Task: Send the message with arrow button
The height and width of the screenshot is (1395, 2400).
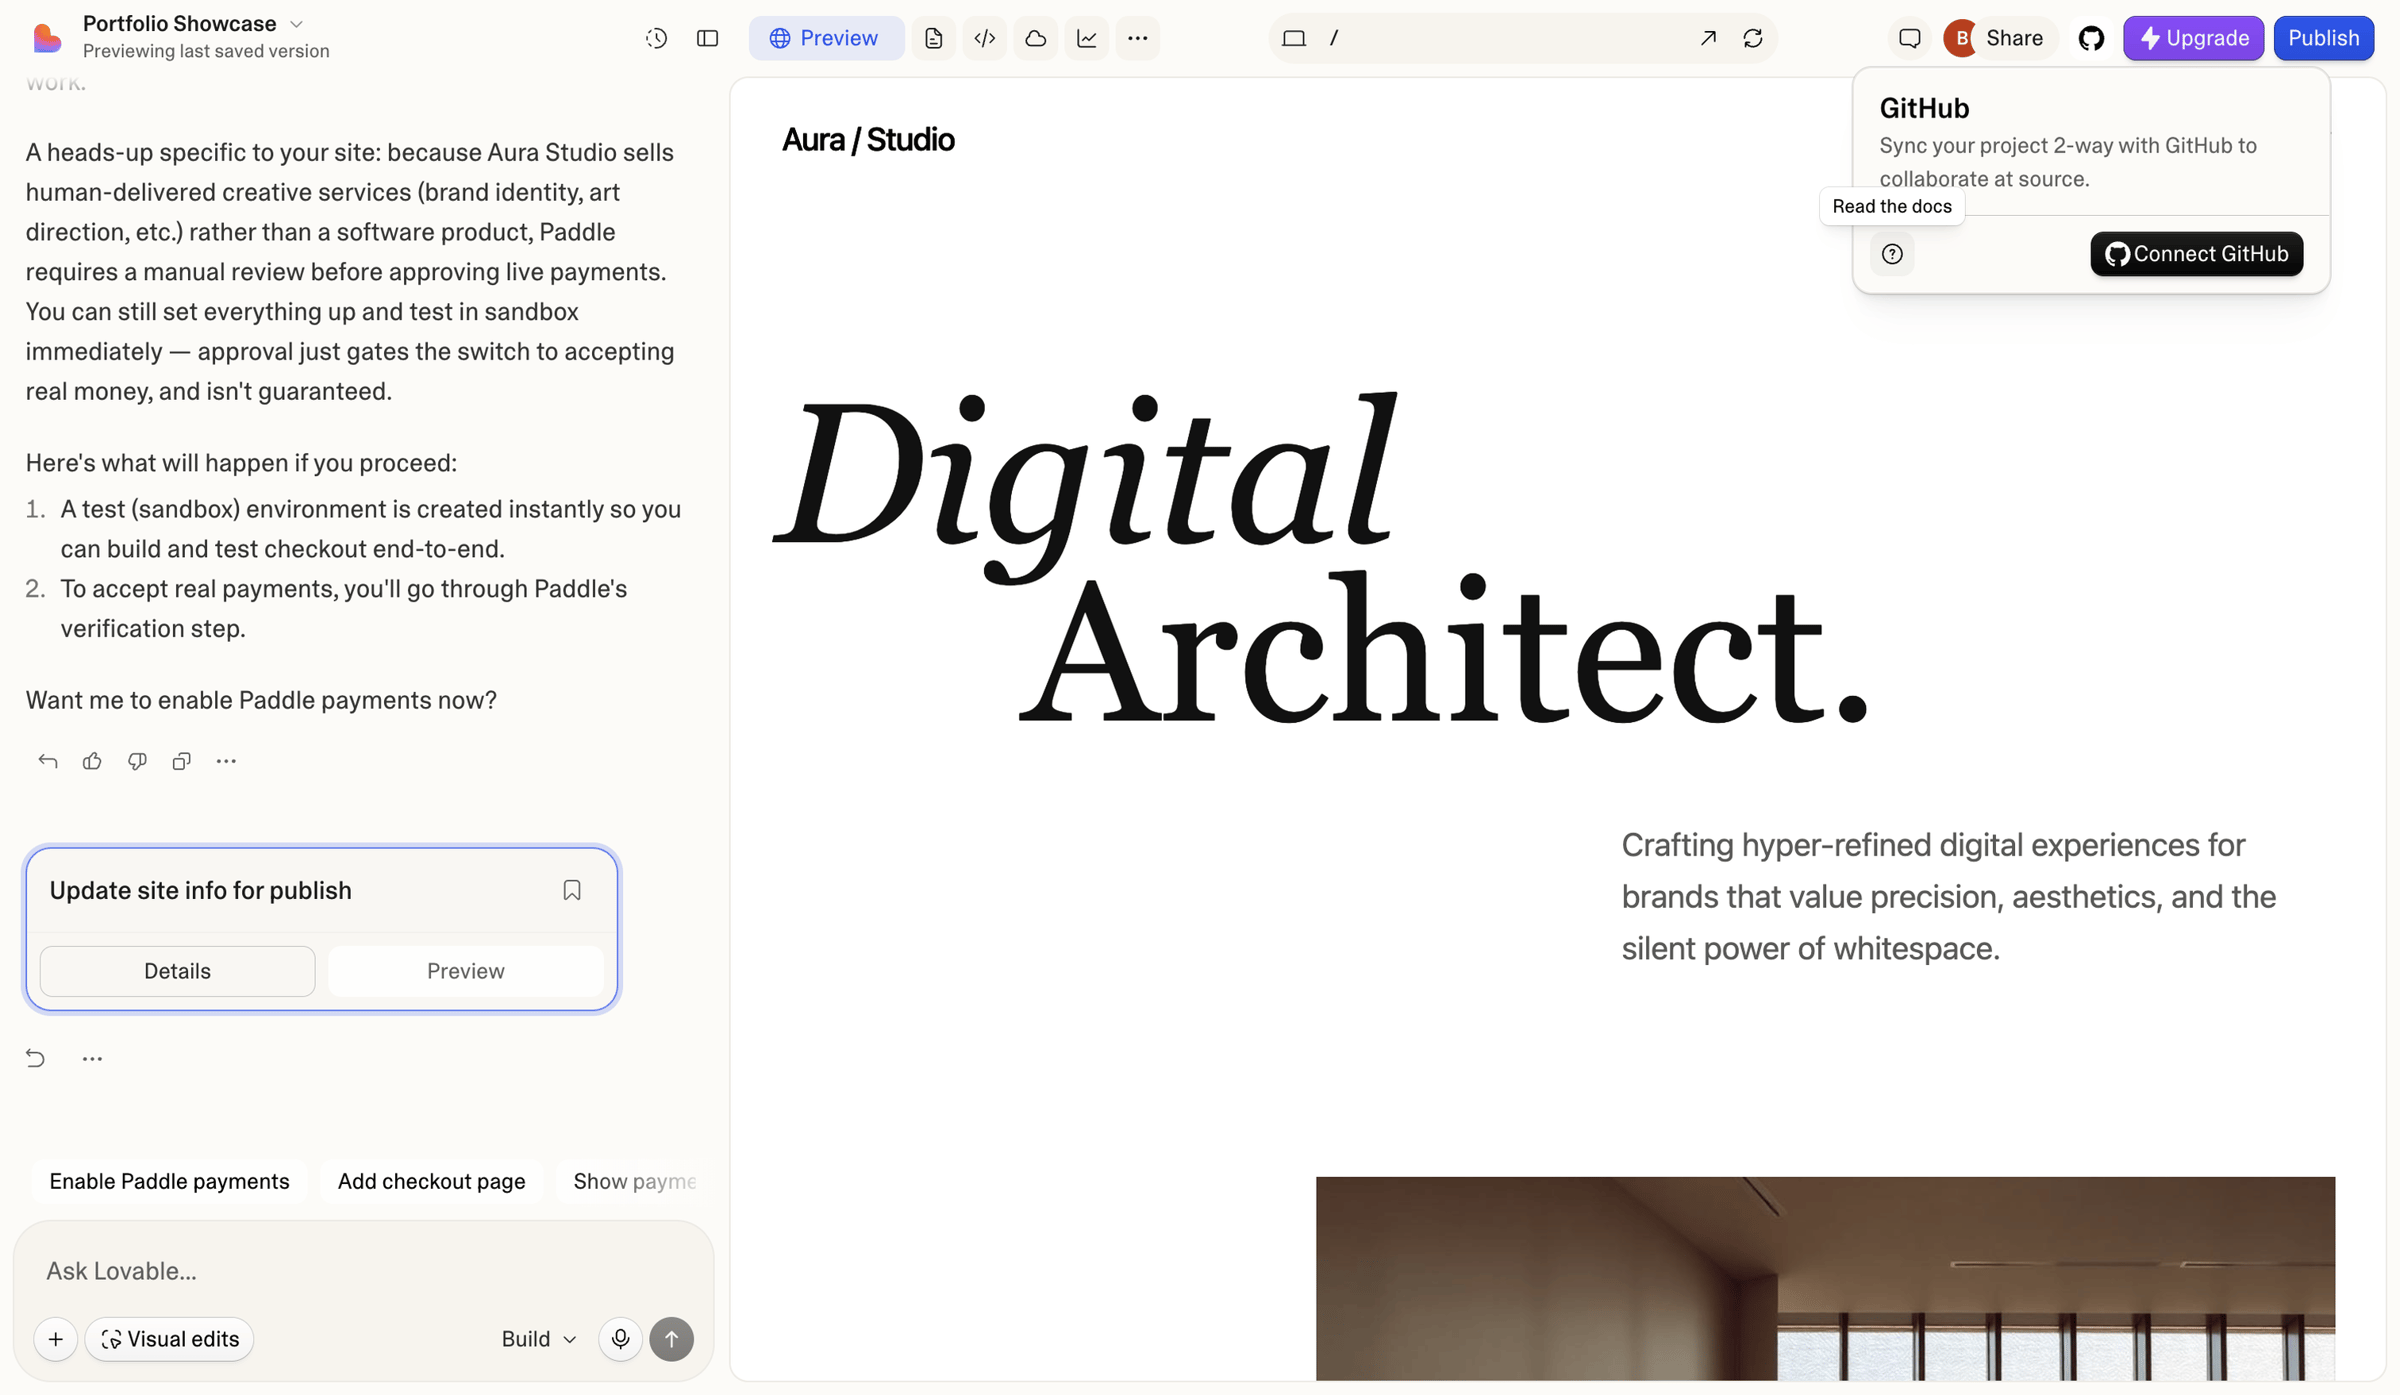Action: [x=672, y=1339]
